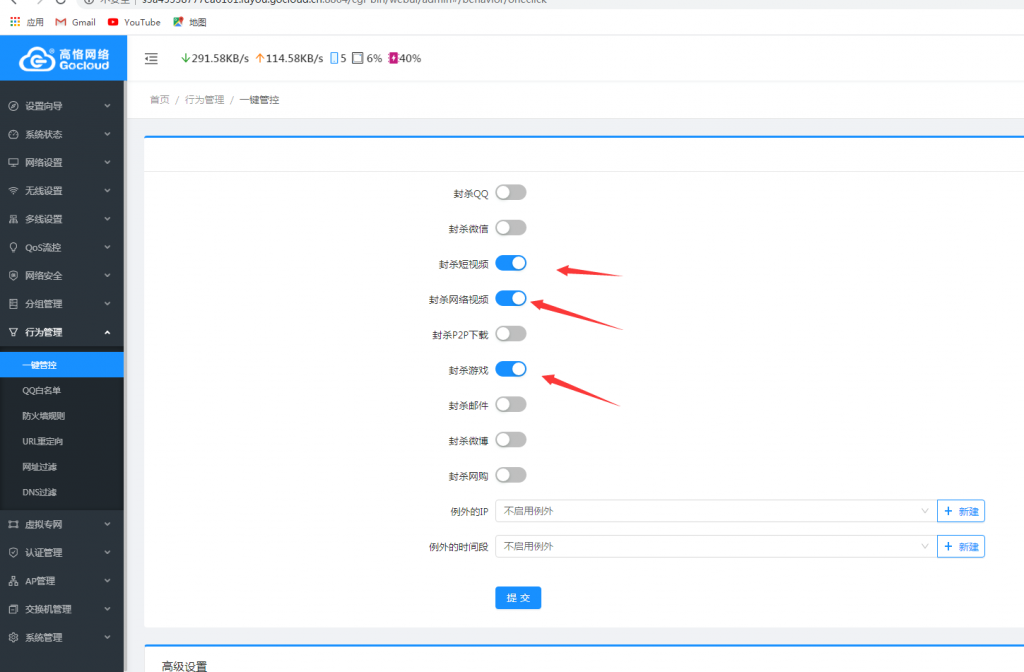Expand the 网络设置 menu chevron
The height and width of the screenshot is (672, 1024).
(x=107, y=162)
